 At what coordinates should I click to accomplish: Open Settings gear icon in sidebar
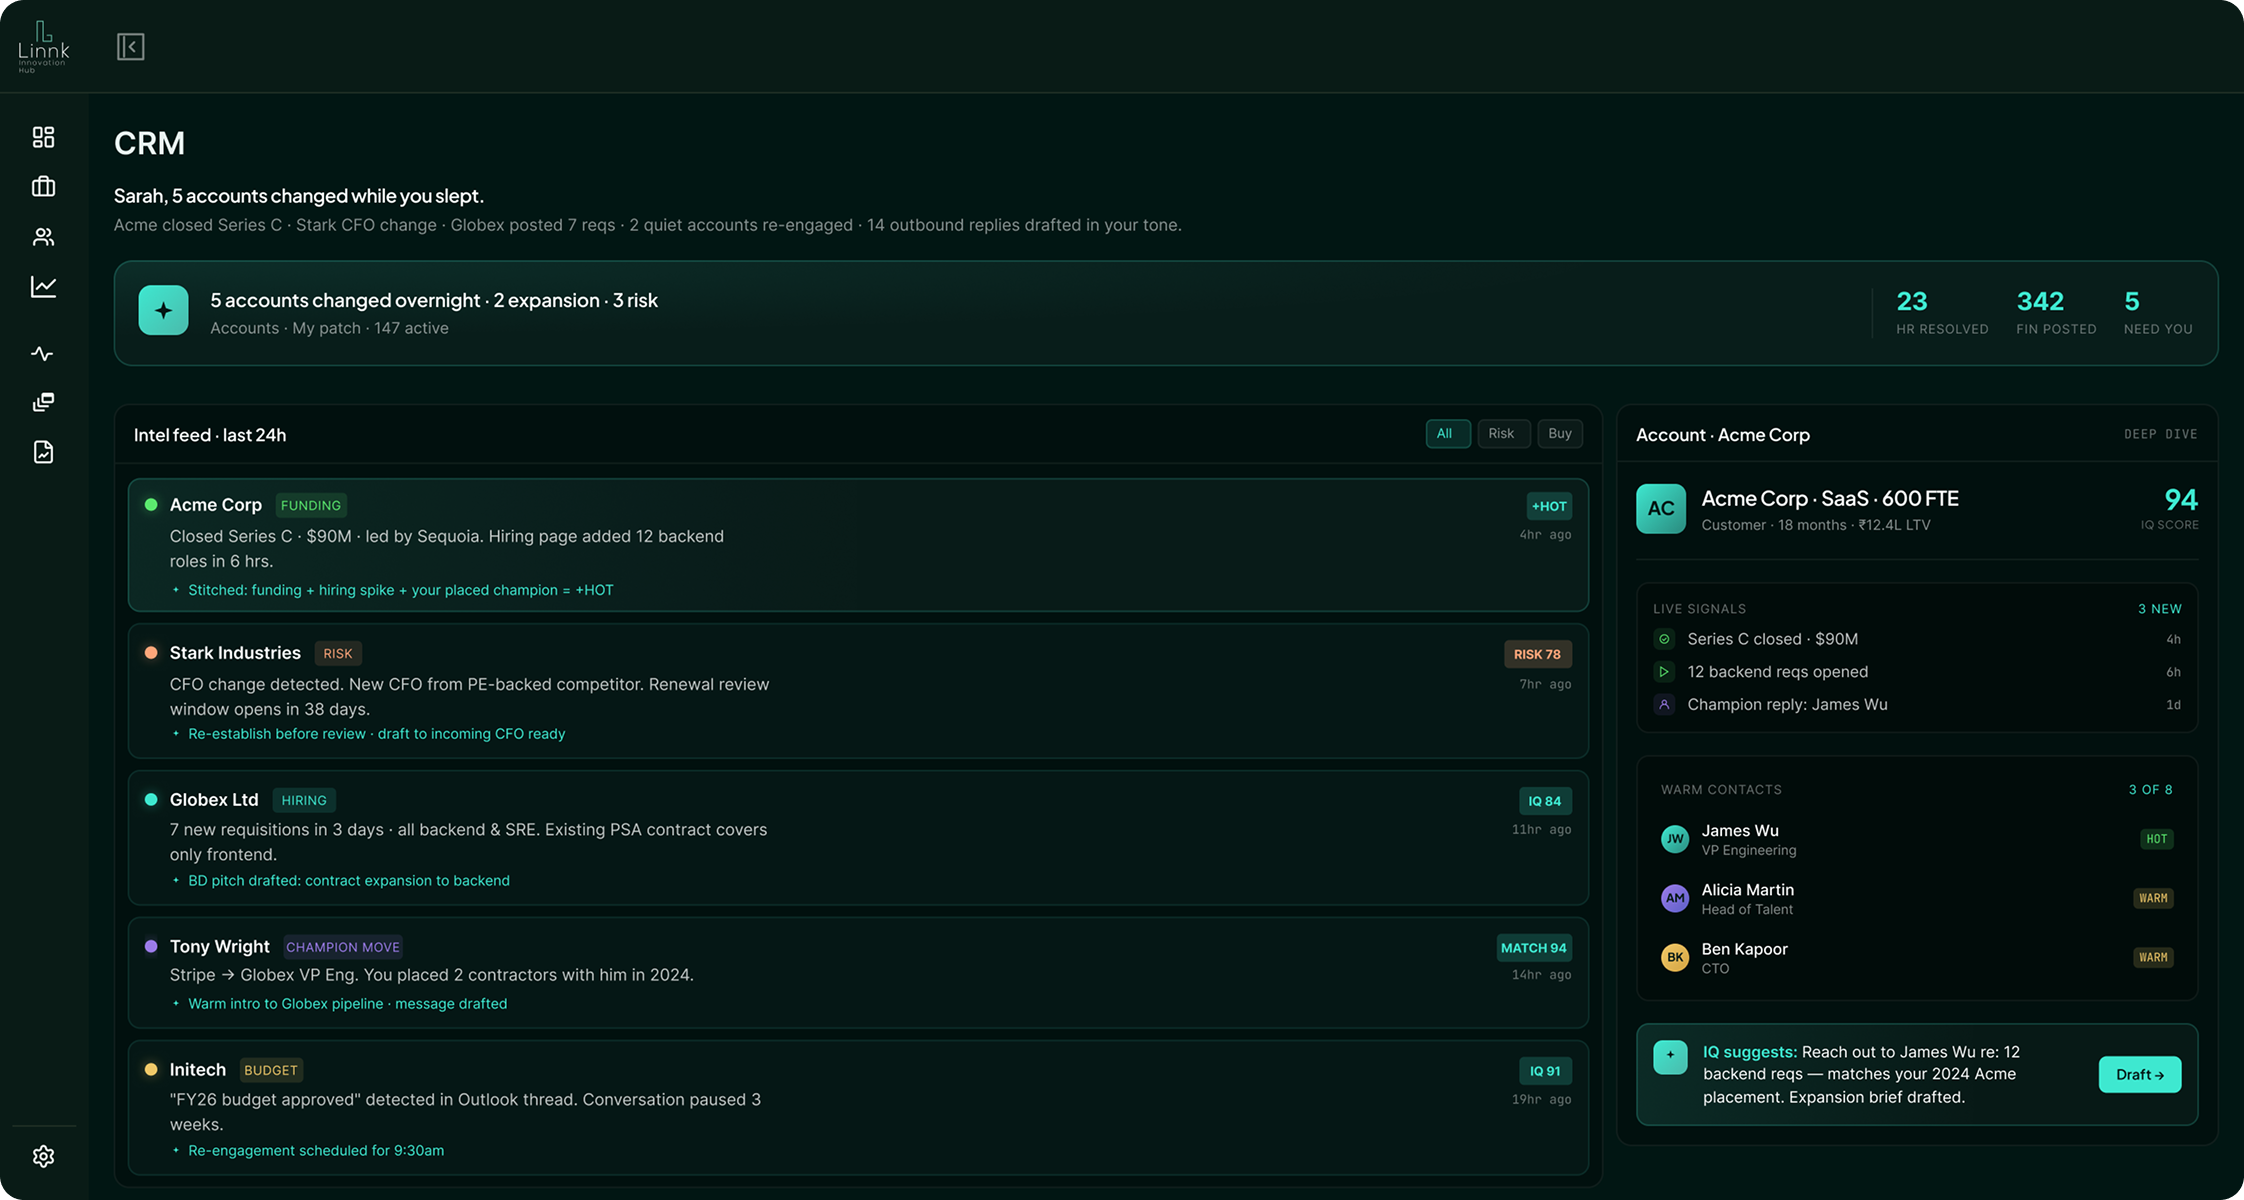[x=43, y=1156]
